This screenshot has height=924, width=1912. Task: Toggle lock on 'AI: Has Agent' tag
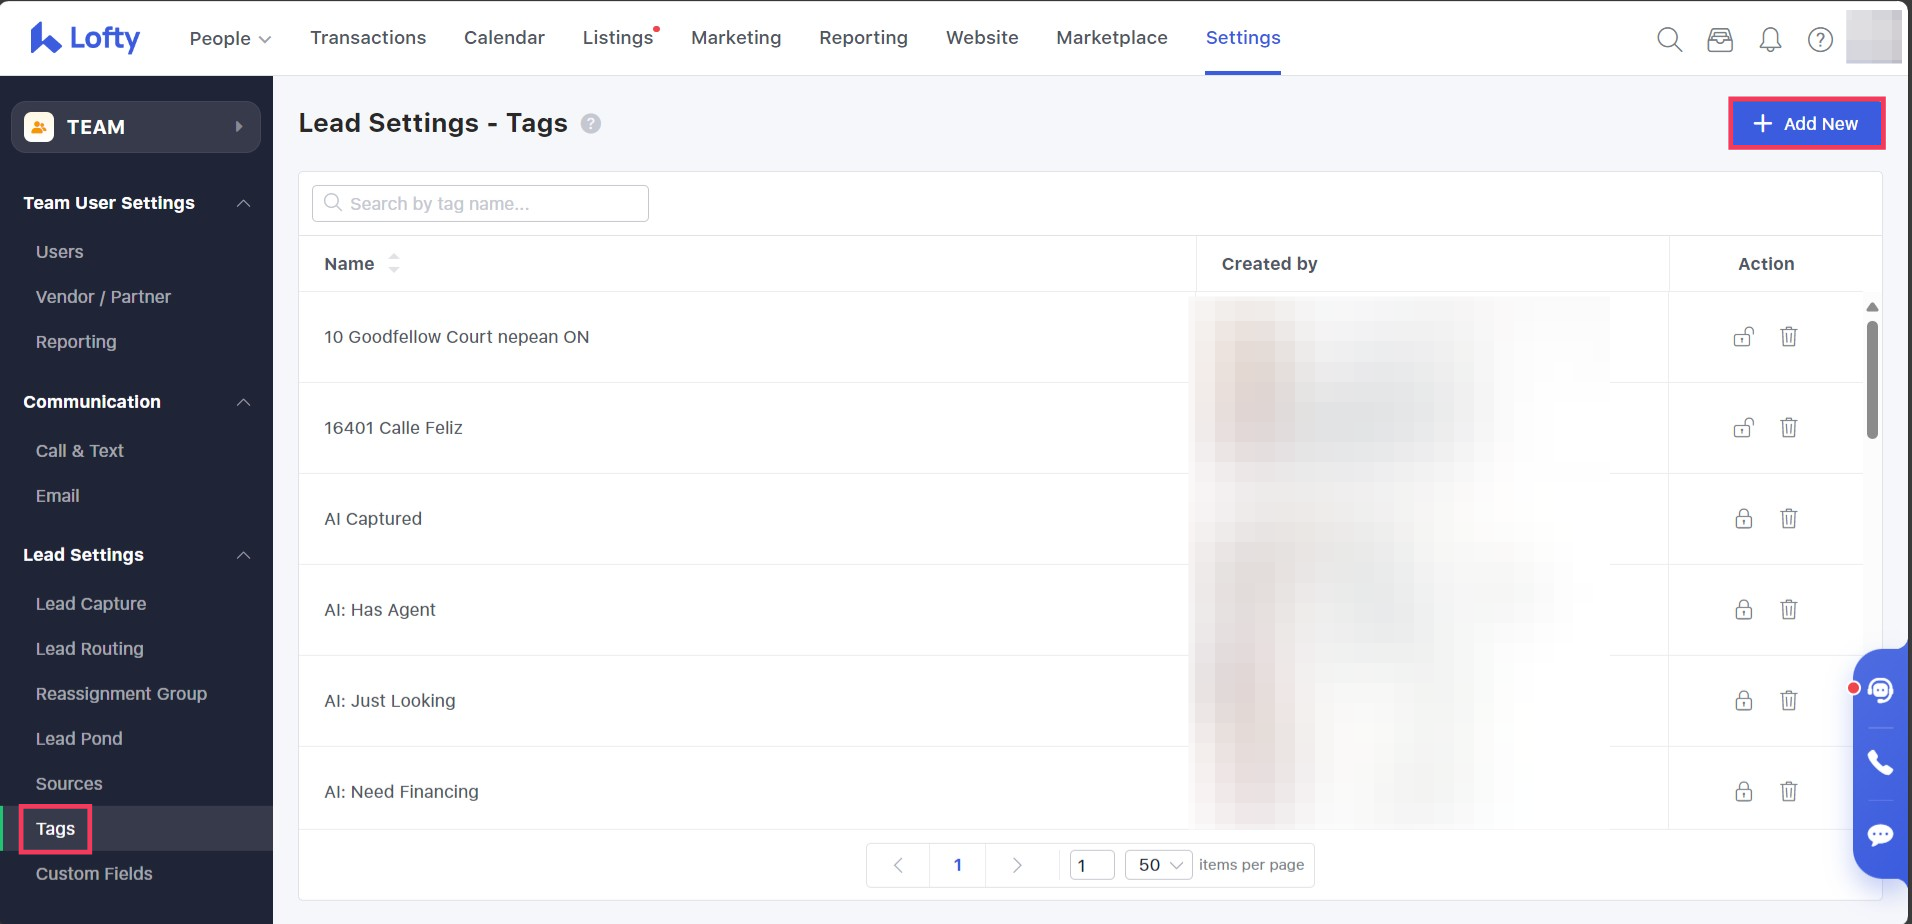[1743, 609]
